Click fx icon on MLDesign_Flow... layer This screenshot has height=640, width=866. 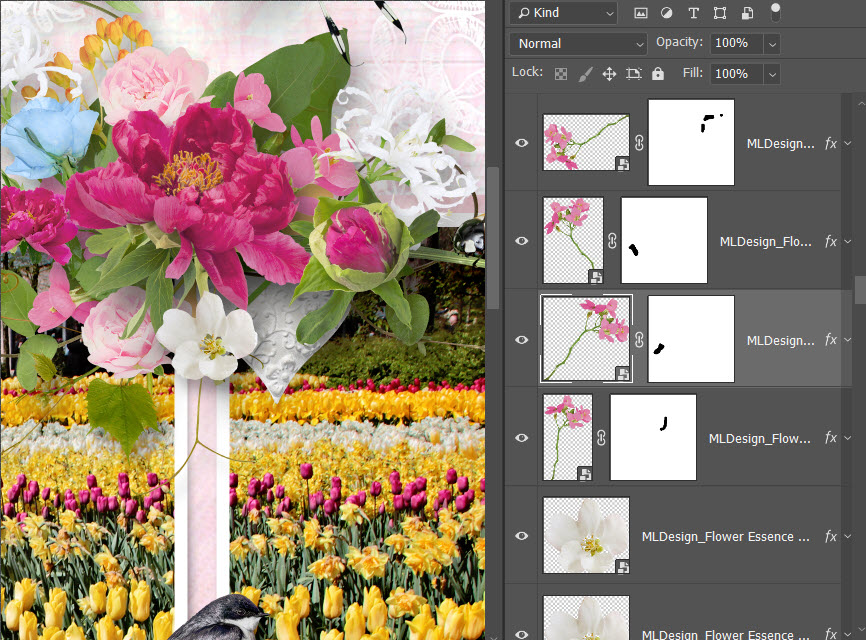click(831, 438)
